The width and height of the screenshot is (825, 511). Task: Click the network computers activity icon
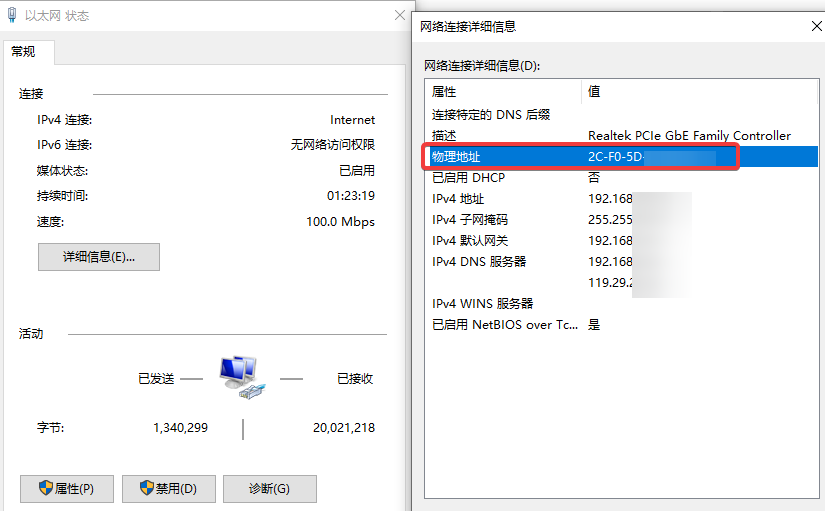click(x=243, y=377)
